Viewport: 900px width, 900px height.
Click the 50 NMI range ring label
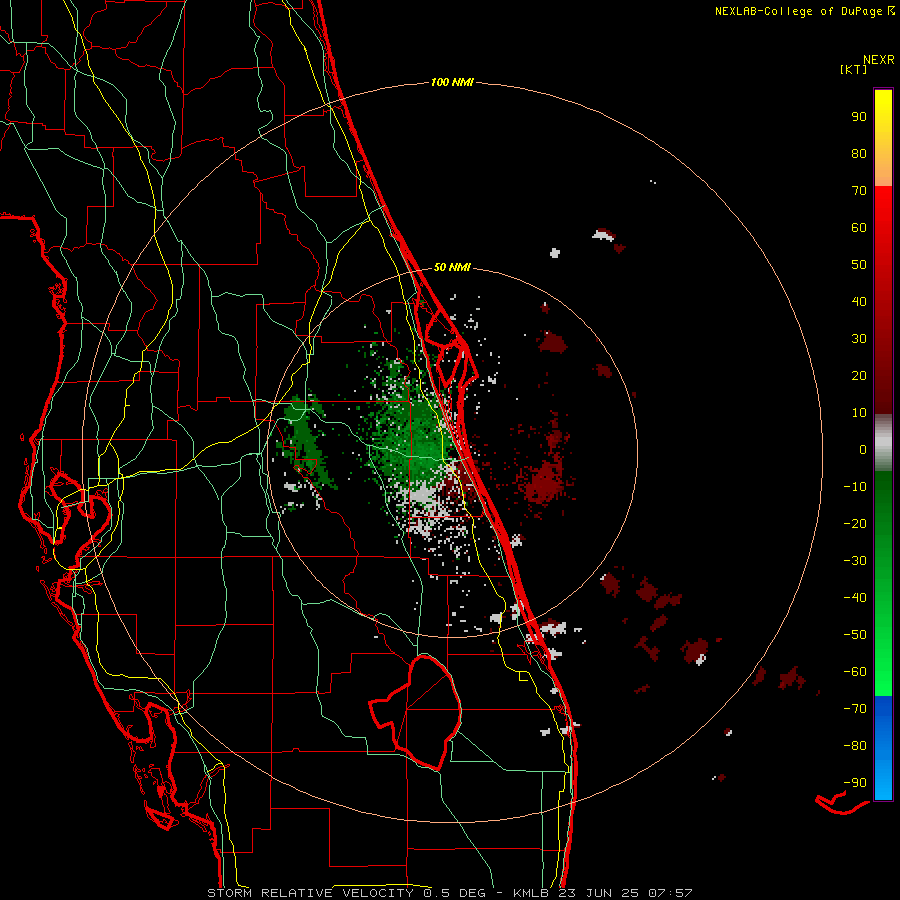click(x=452, y=267)
